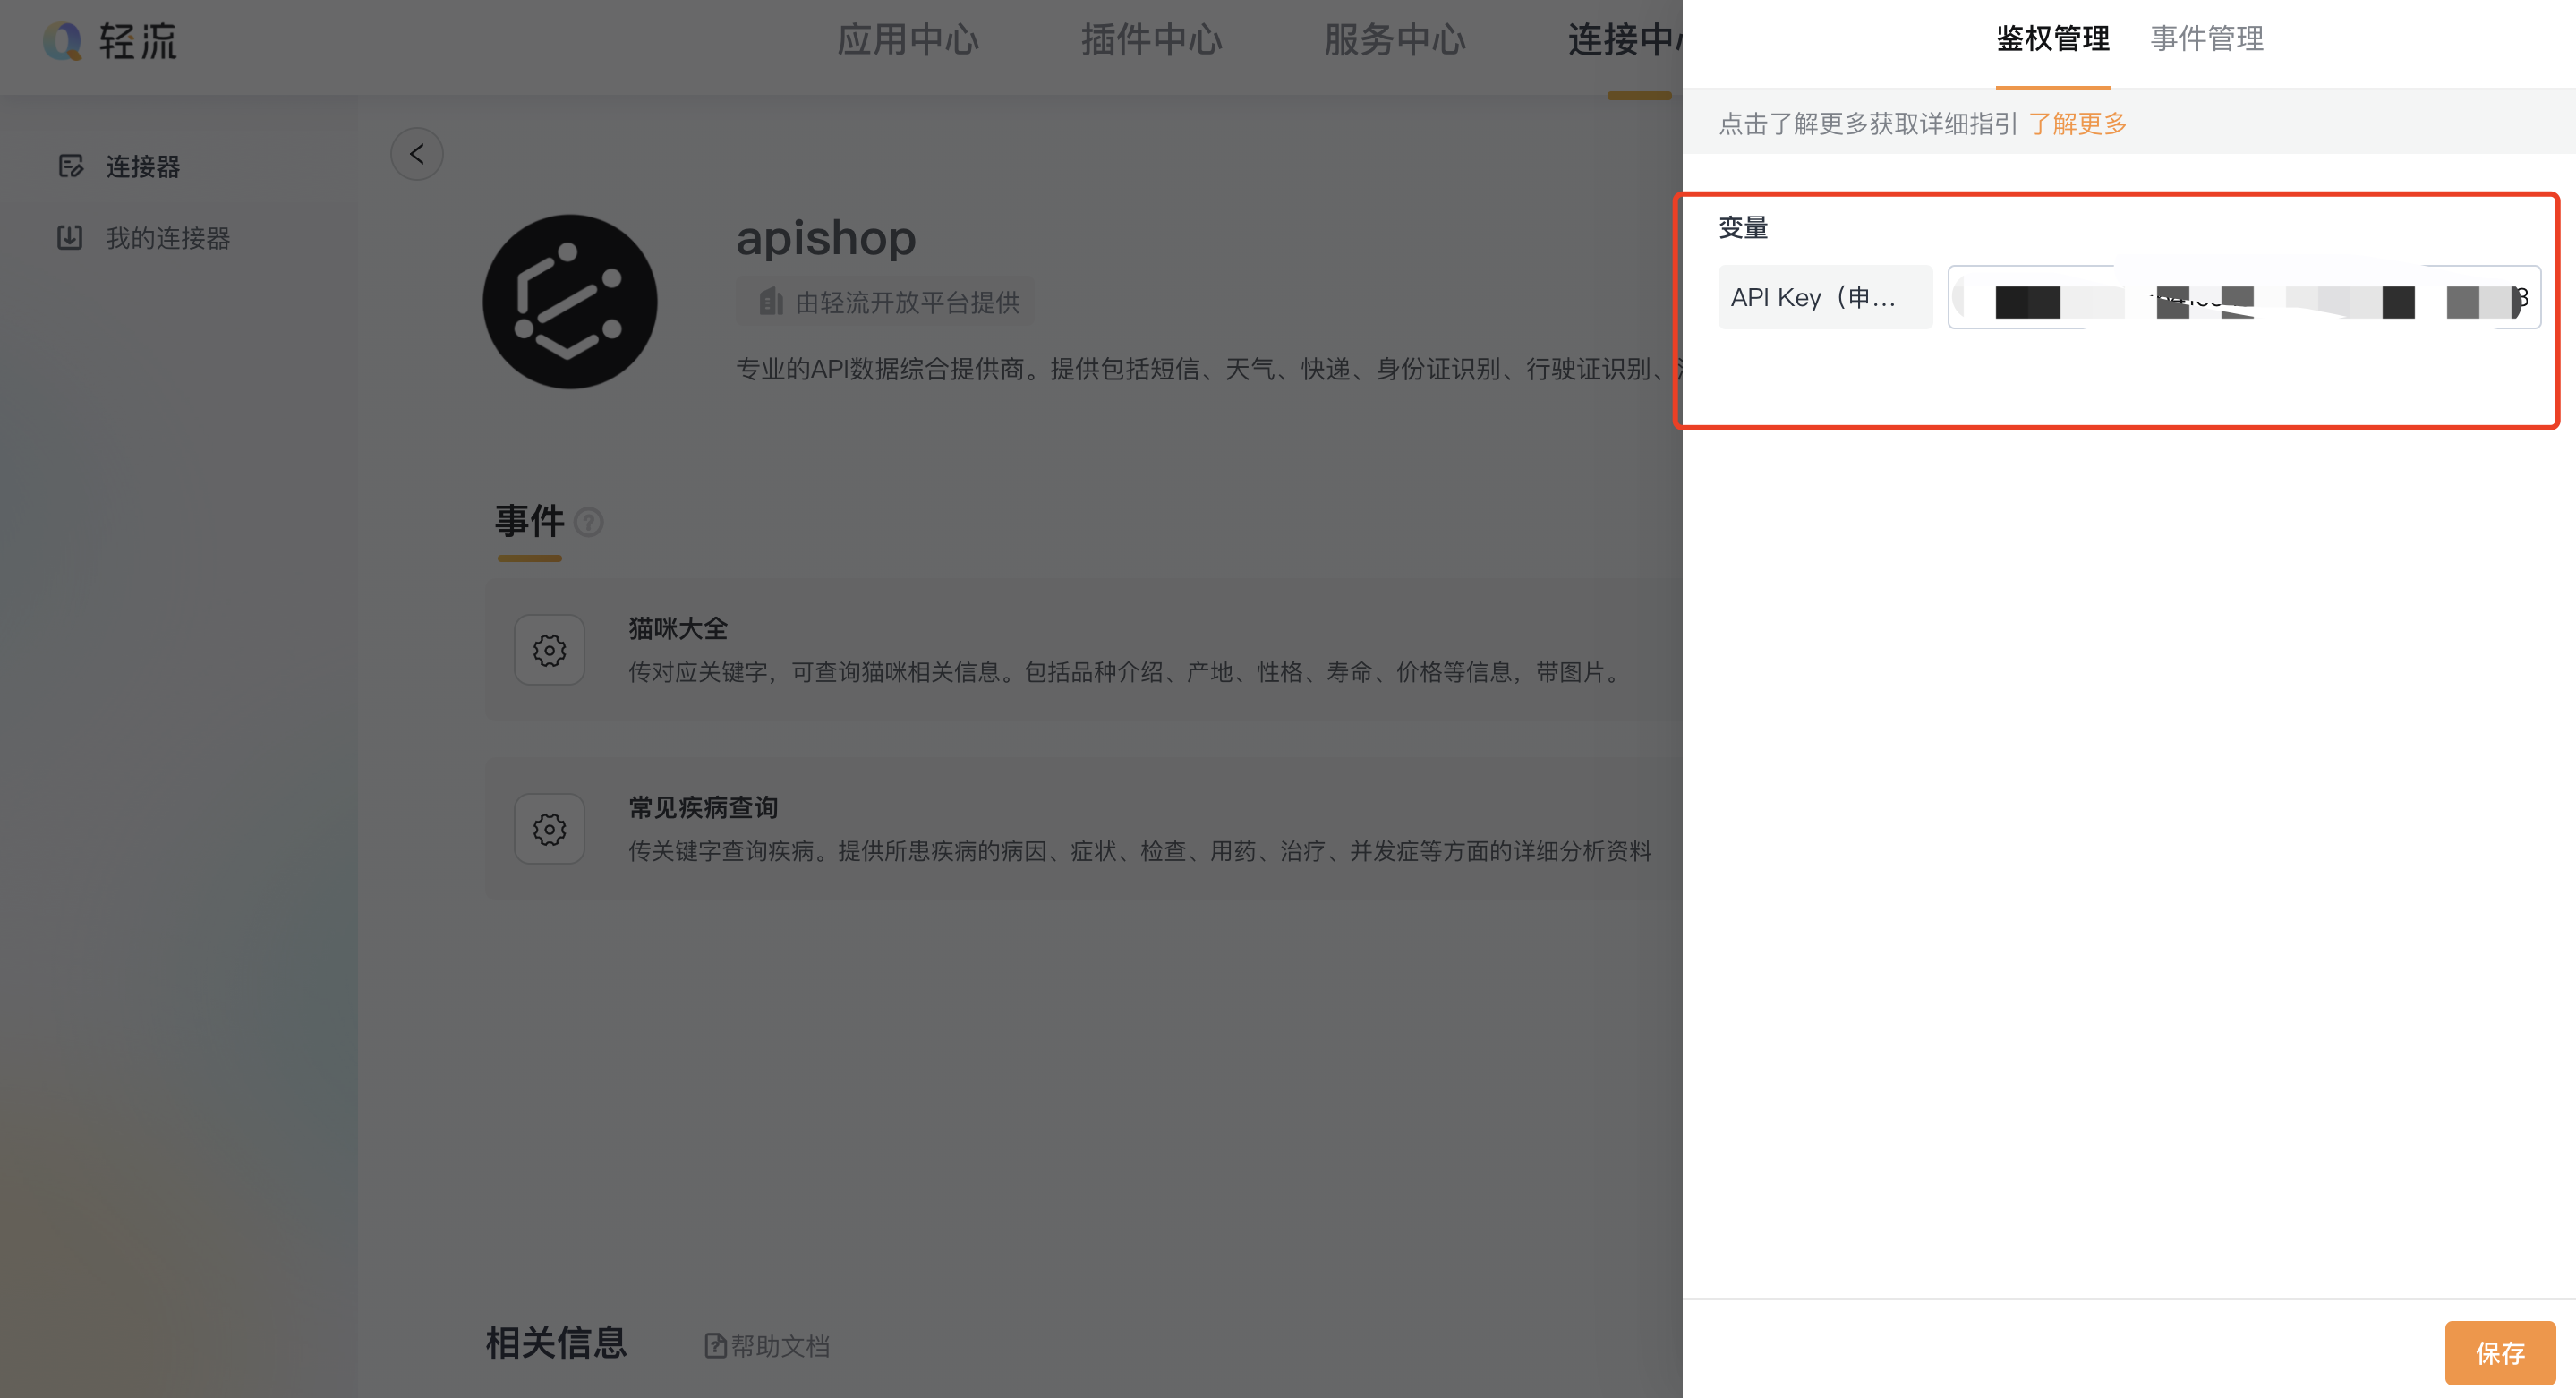Click the API Key value input field
Screen dimensions: 2576x1398
coord(2244,298)
